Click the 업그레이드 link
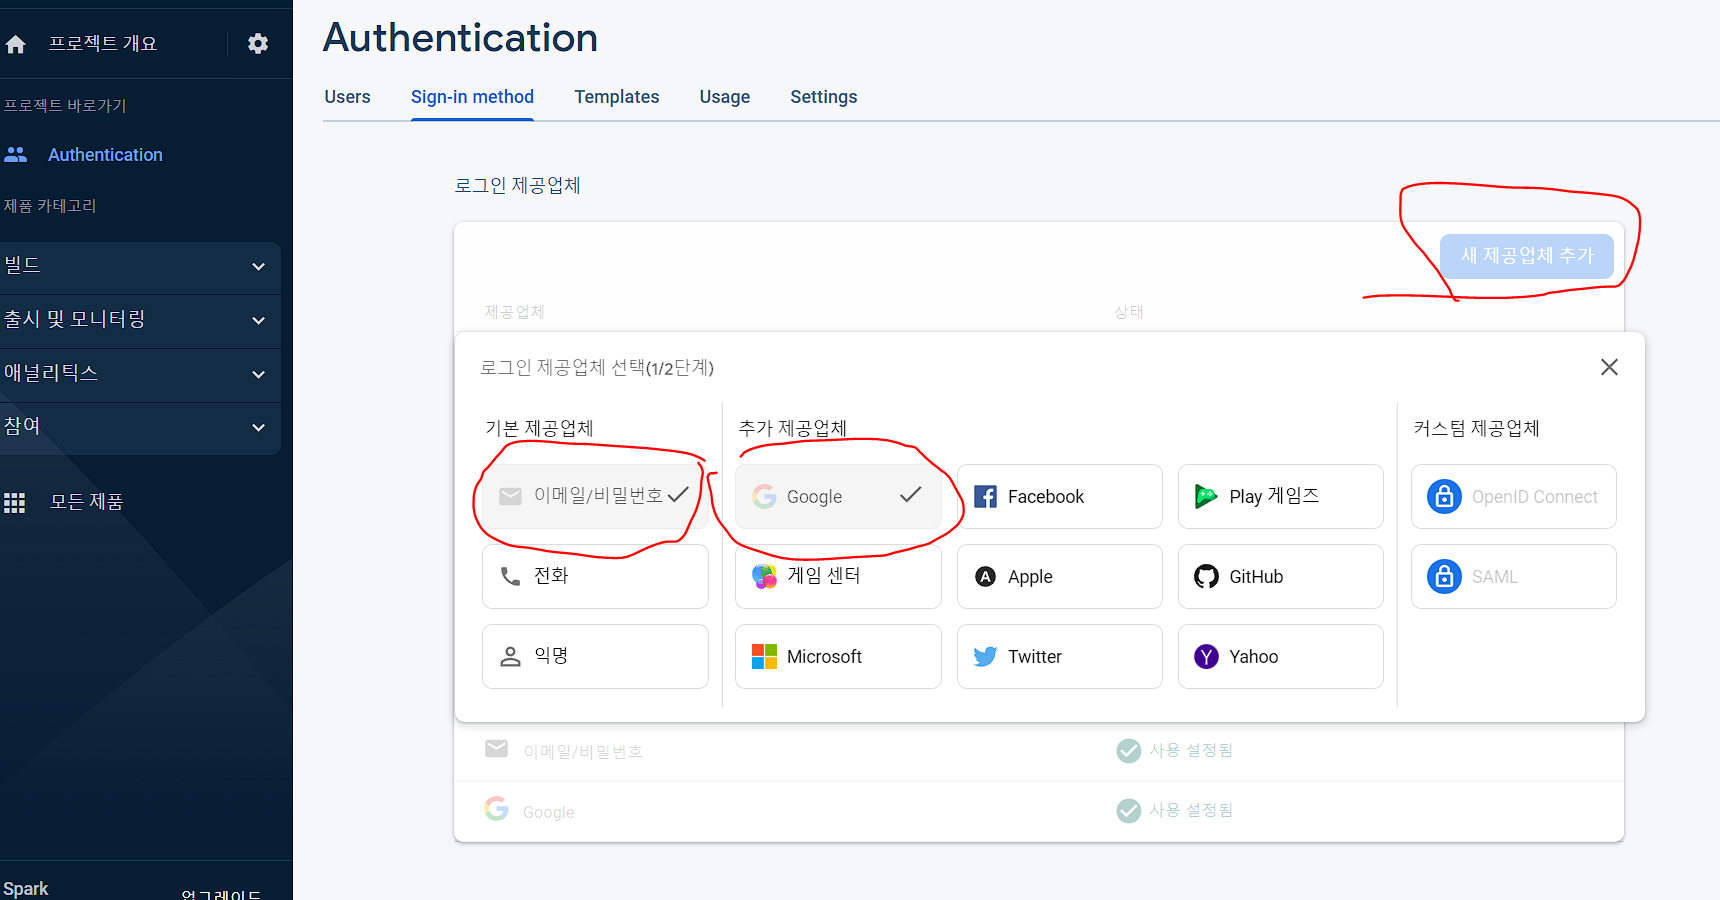 pos(220,893)
